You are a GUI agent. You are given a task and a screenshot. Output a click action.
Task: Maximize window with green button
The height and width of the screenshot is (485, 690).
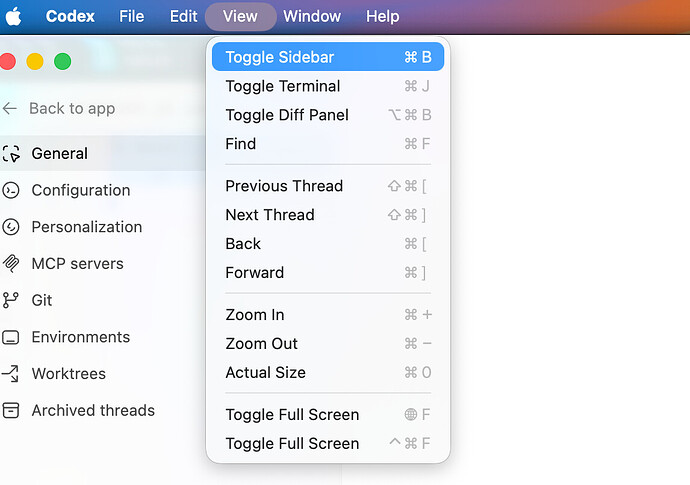coord(62,61)
